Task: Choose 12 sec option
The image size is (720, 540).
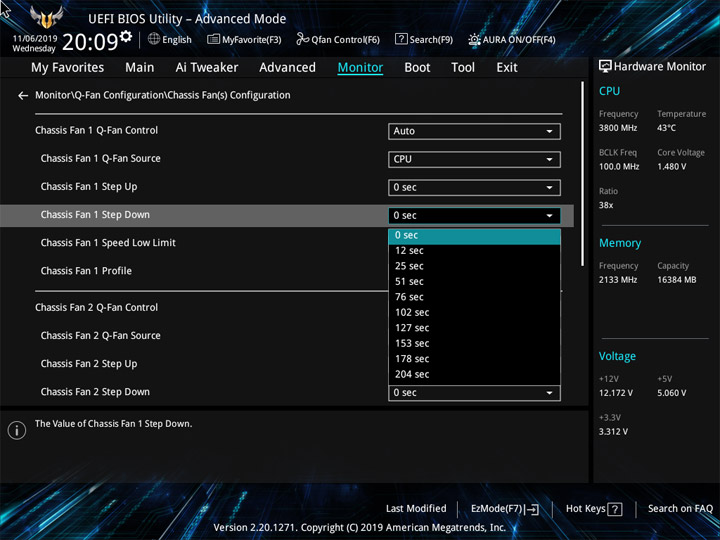Action: coord(474,251)
